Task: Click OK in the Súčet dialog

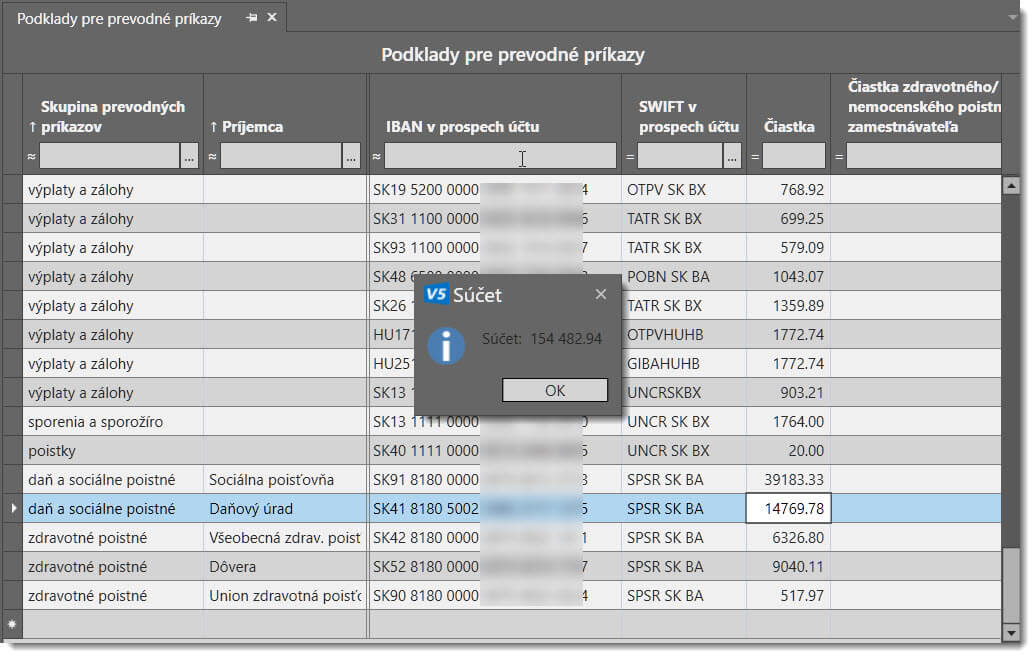Action: coord(554,390)
